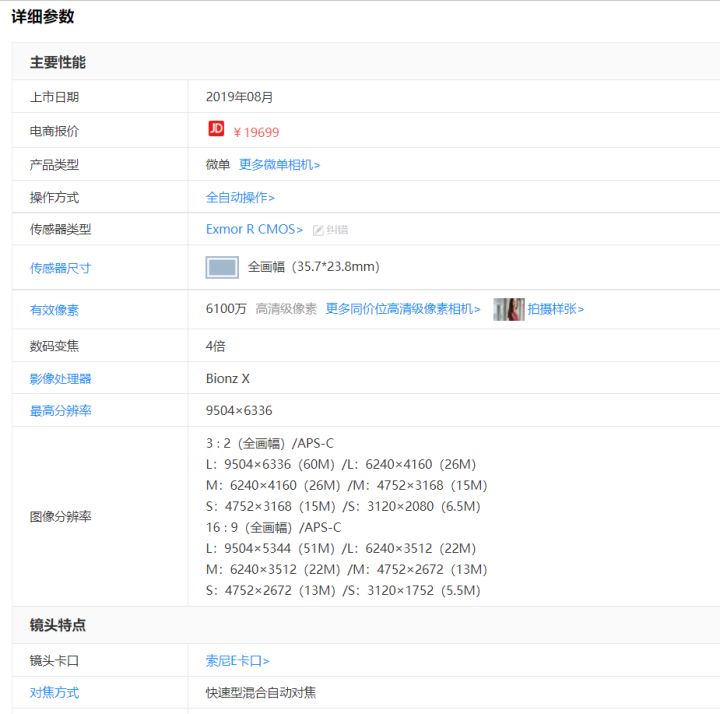Image resolution: width=720 pixels, height=714 pixels.
Task: Select the 快速型混合自动对焦 value
Action: pyautogui.click(x=261, y=693)
